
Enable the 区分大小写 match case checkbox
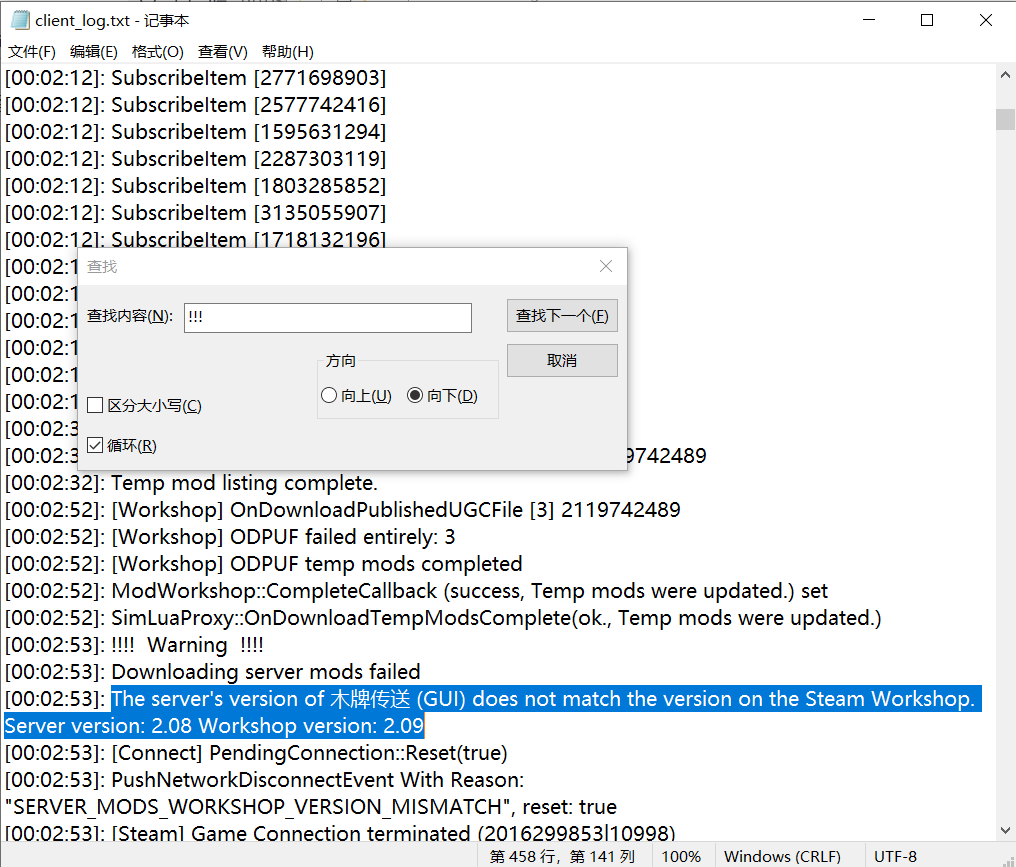tap(96, 405)
